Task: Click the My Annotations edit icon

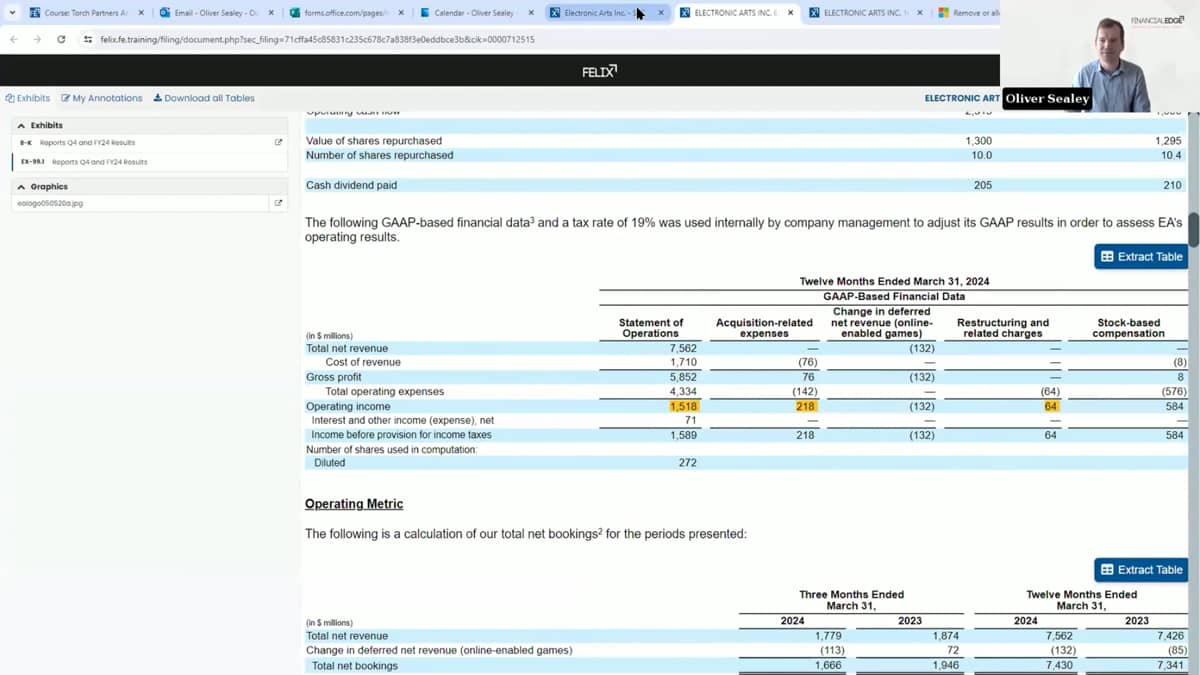Action: [66, 98]
